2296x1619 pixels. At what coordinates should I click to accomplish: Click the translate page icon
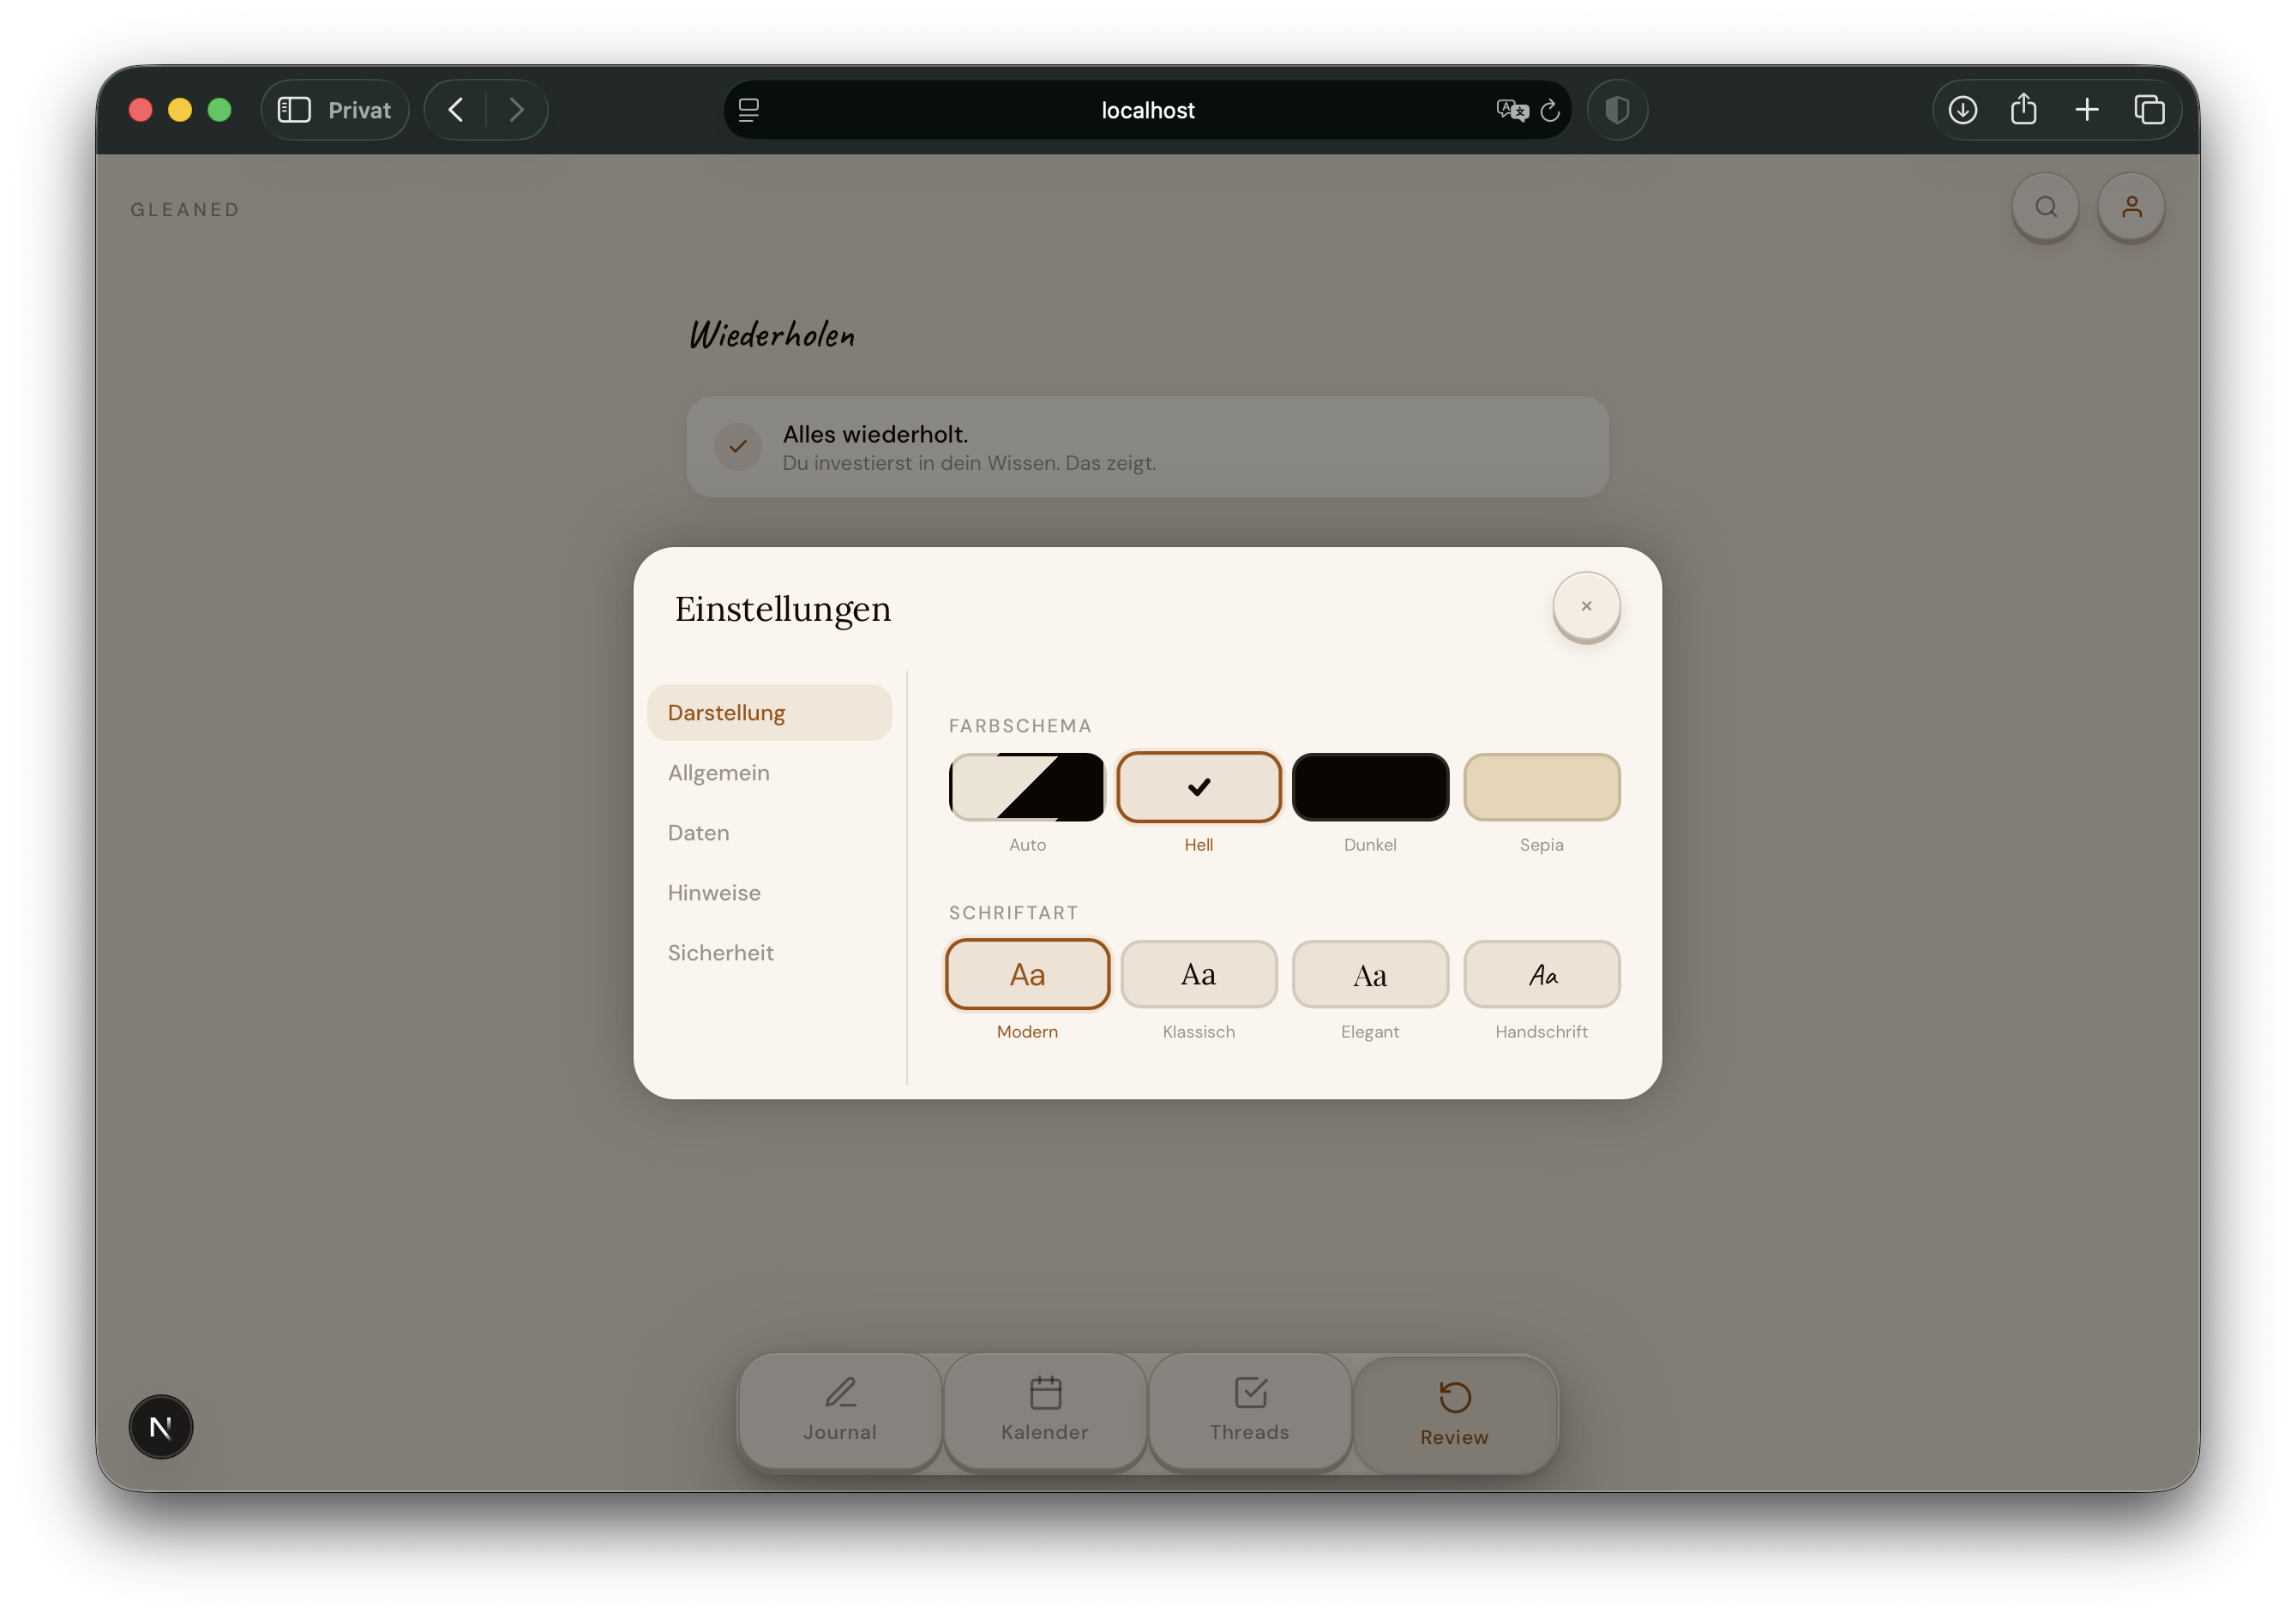[1512, 110]
